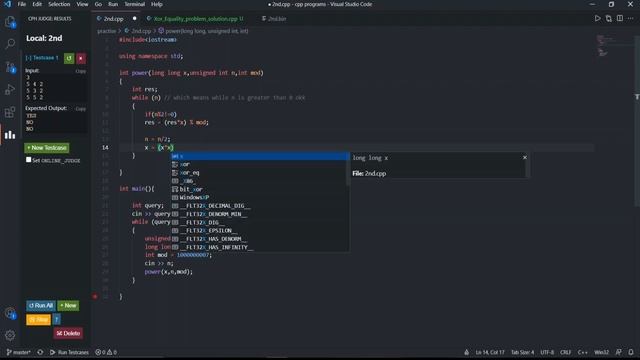This screenshot has height=360, width=640.
Task: Open the Selection menu
Action: coord(59,4)
